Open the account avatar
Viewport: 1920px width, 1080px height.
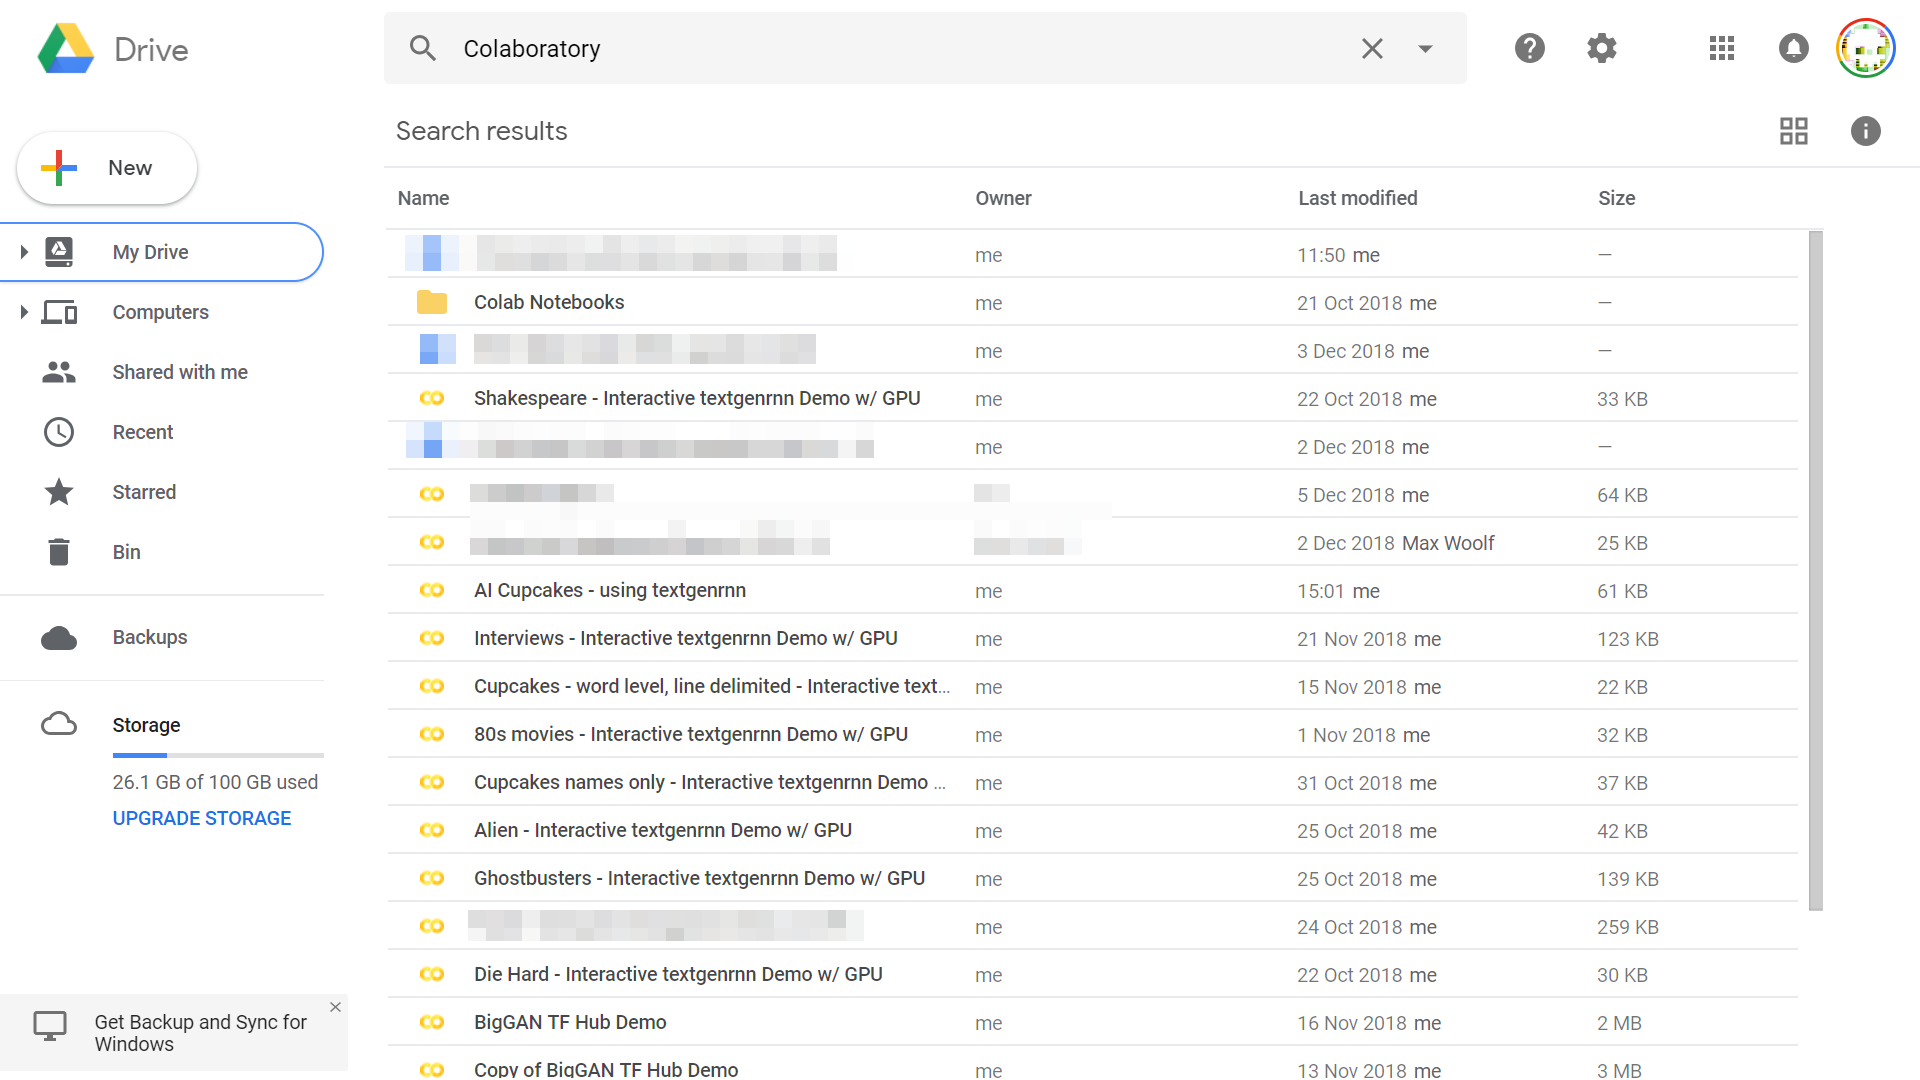click(1866, 48)
